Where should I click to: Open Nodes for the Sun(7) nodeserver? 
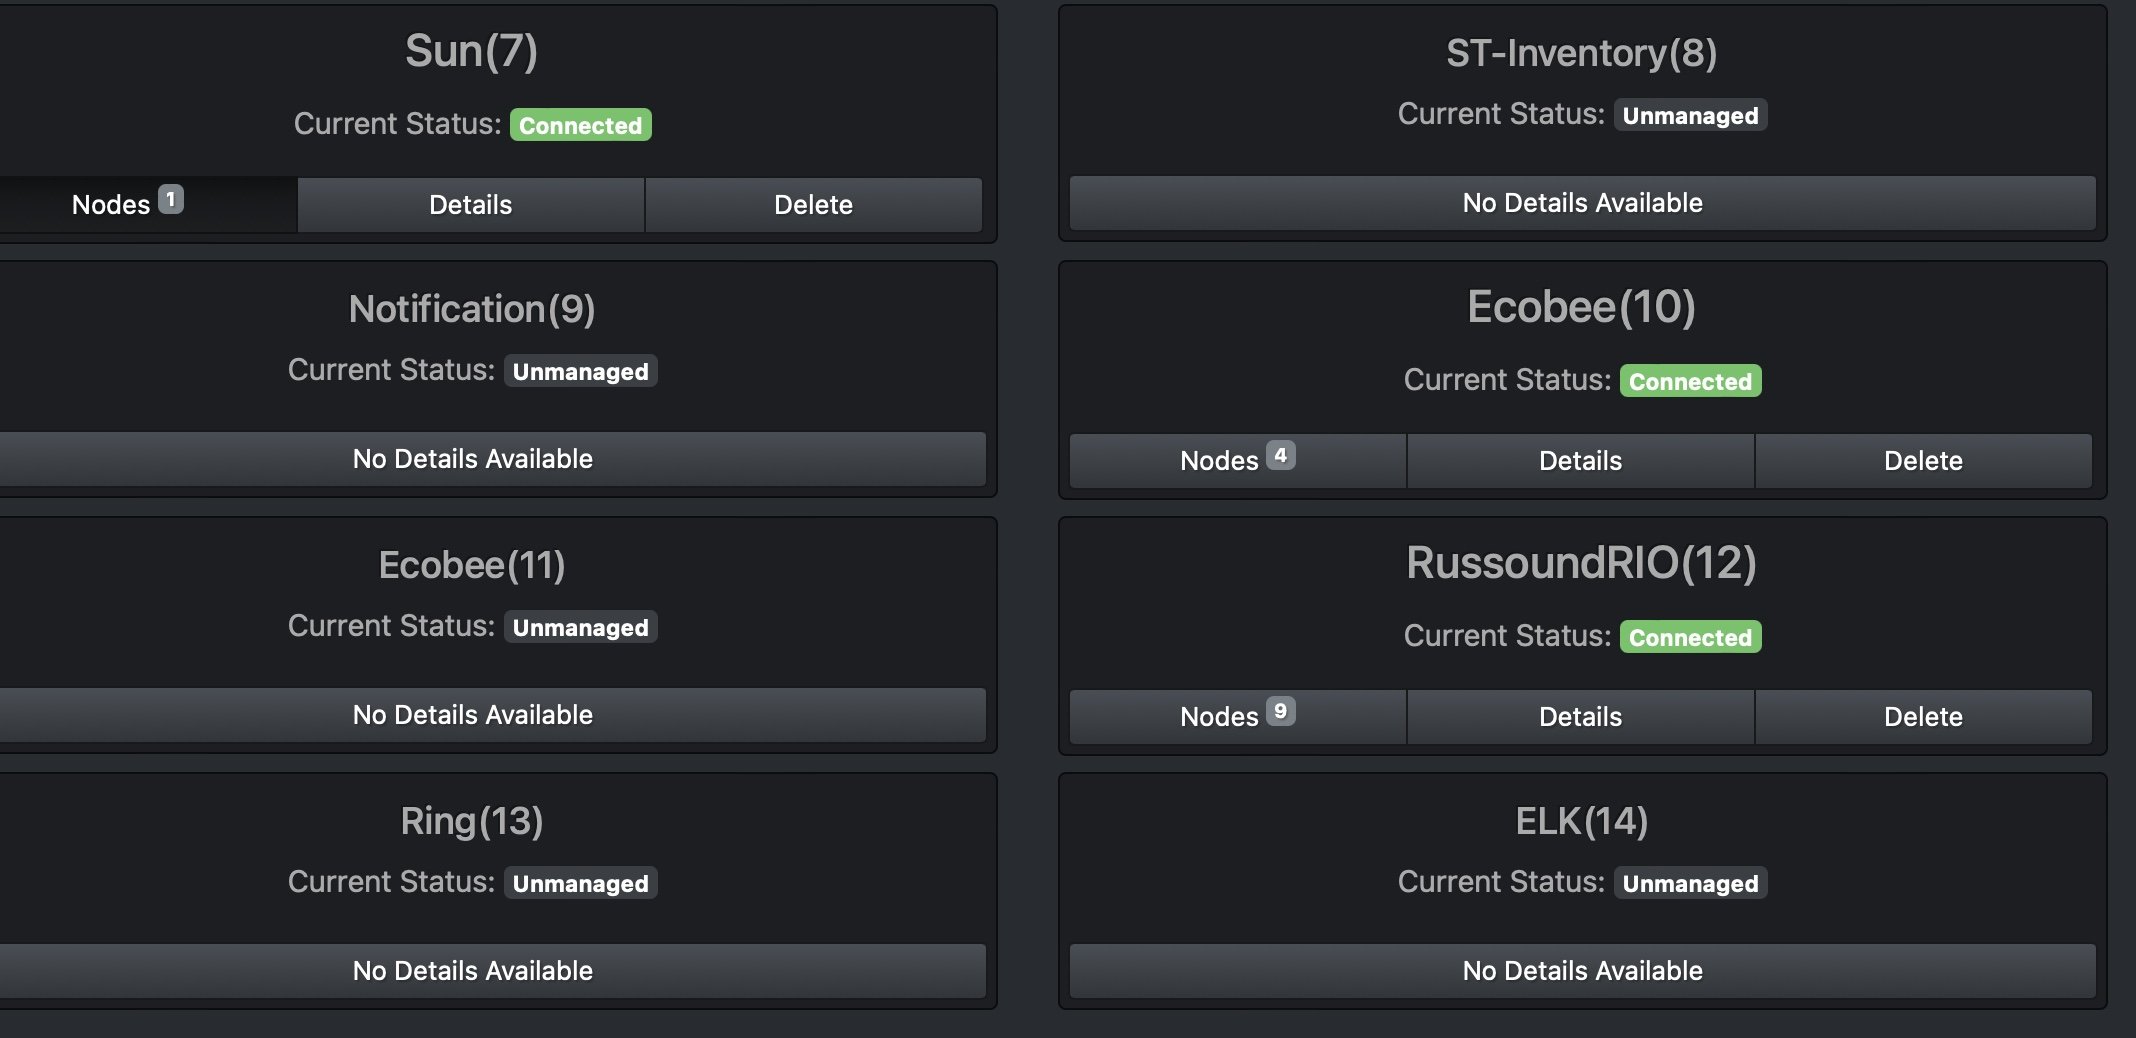[x=110, y=205]
